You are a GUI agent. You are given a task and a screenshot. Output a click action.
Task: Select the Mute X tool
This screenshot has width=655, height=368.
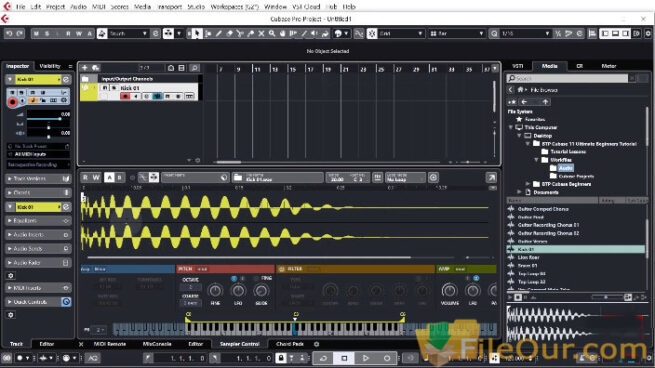coord(261,33)
